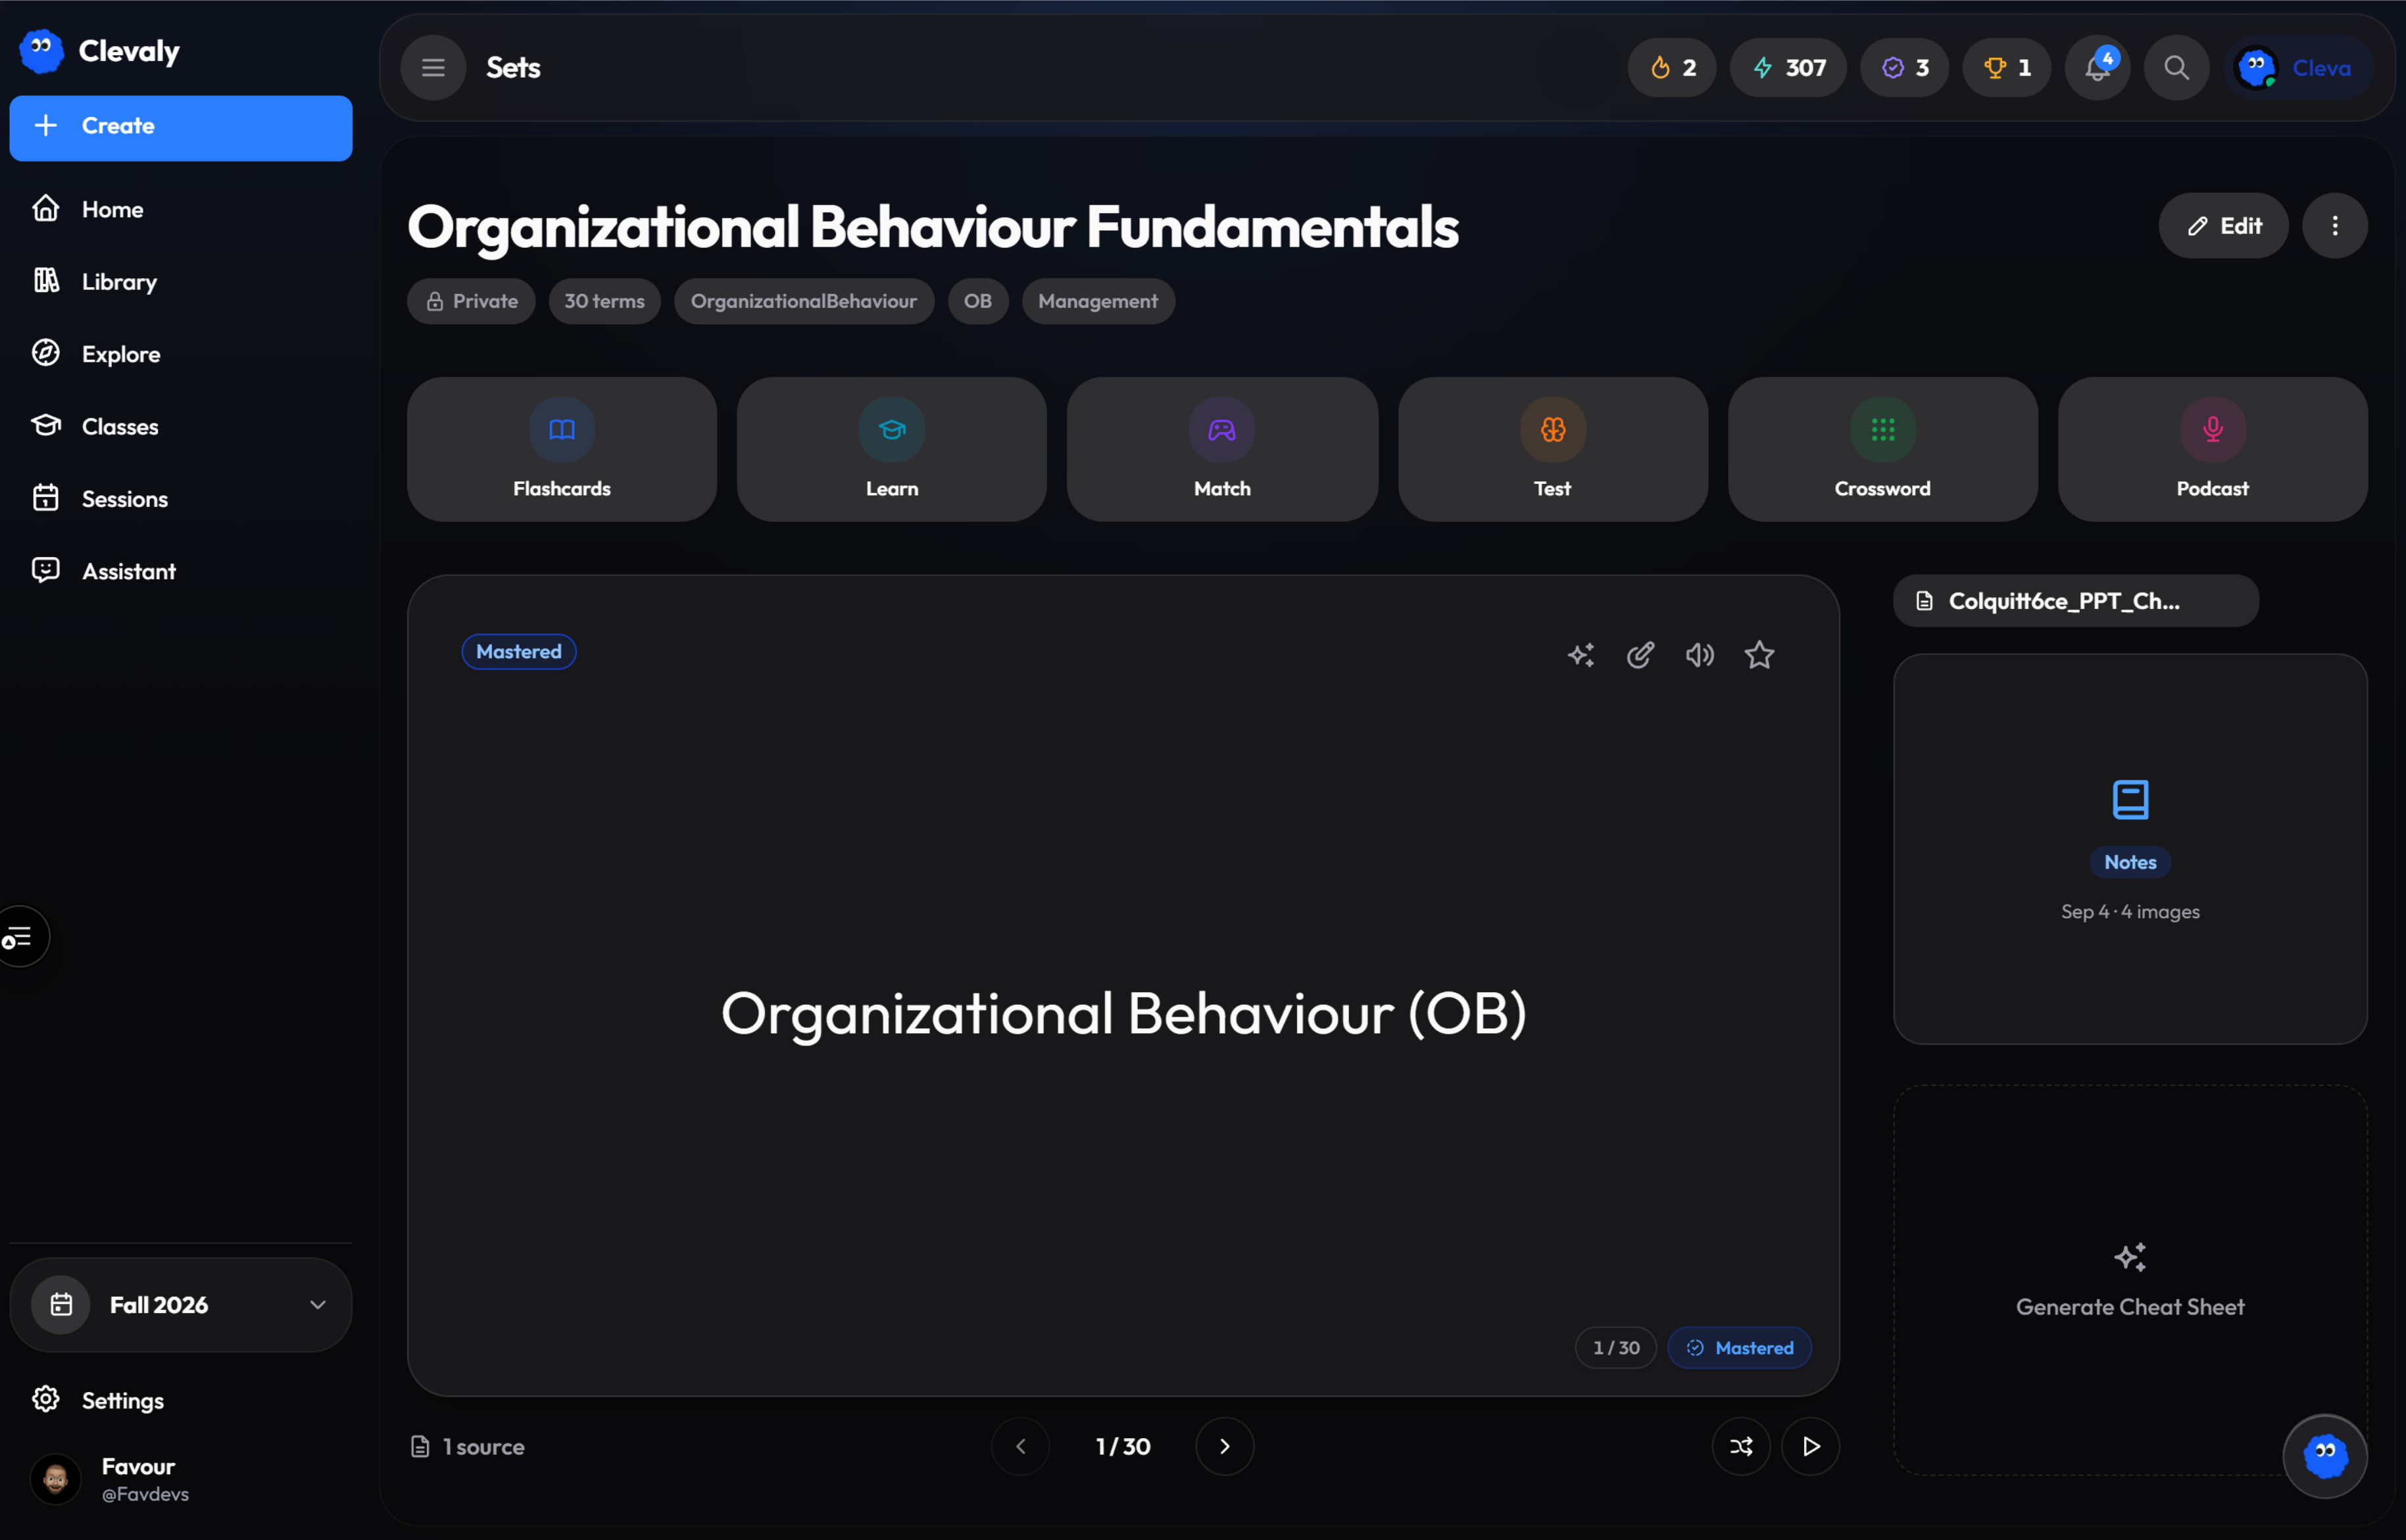
Task: Open the floating Cleva mascot chat button
Action: 2325,1455
